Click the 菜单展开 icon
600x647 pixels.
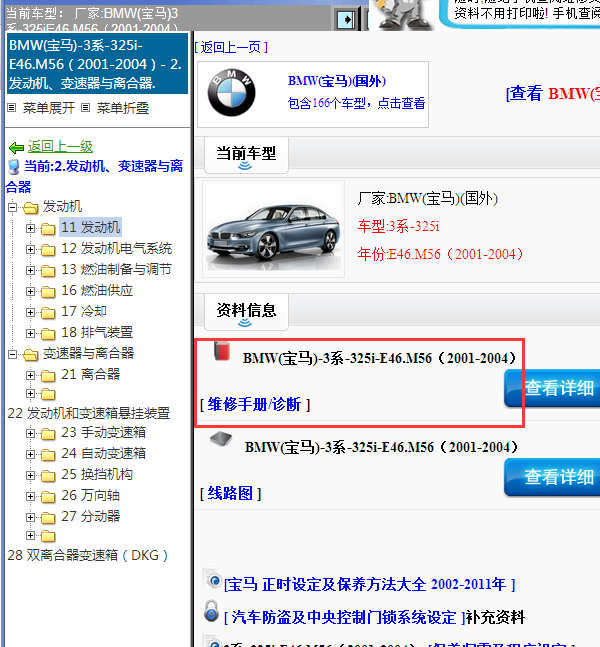[x=12, y=108]
